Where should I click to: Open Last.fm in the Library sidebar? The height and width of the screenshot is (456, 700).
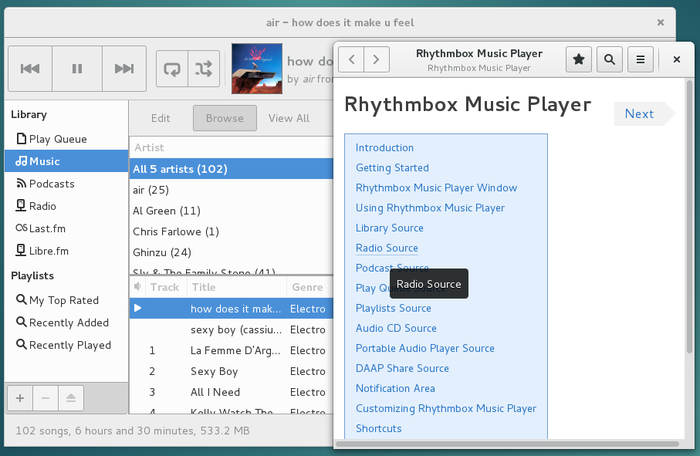click(x=66, y=228)
